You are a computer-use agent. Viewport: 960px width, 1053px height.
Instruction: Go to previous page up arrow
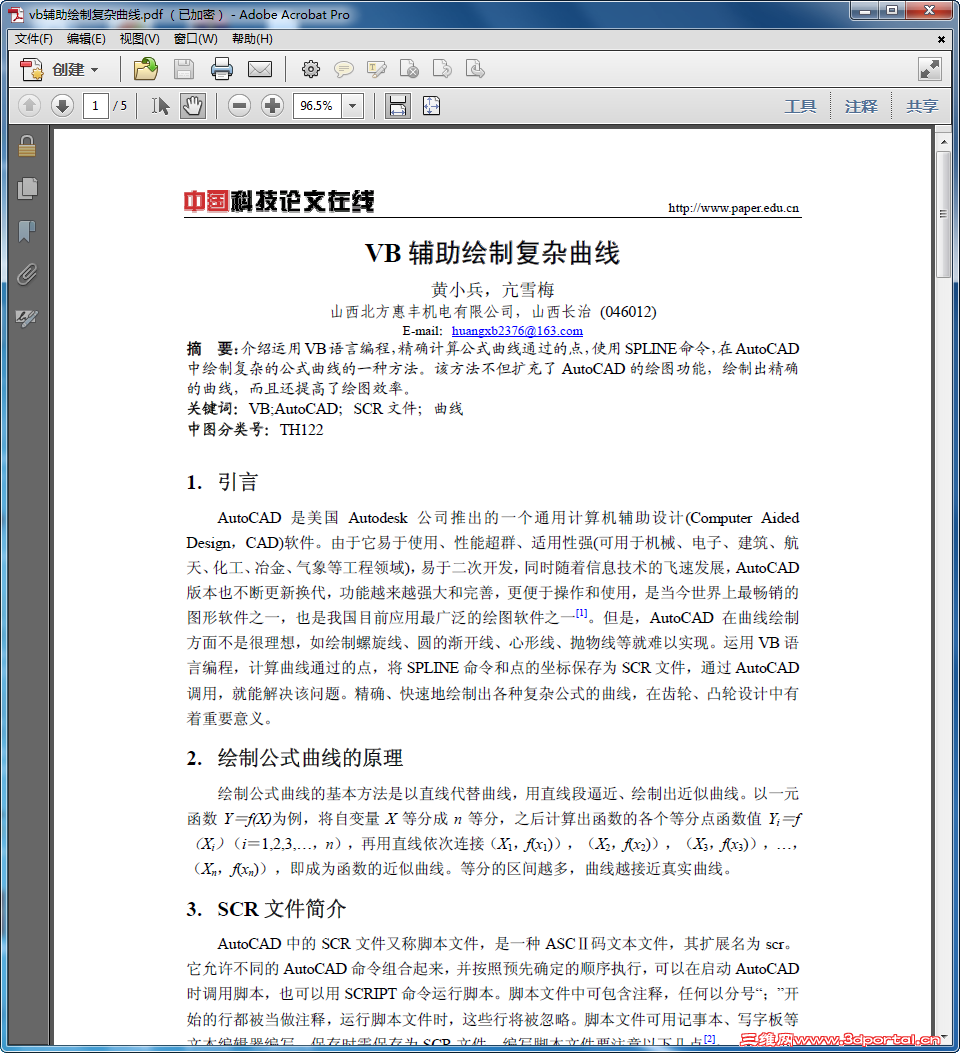[30, 105]
